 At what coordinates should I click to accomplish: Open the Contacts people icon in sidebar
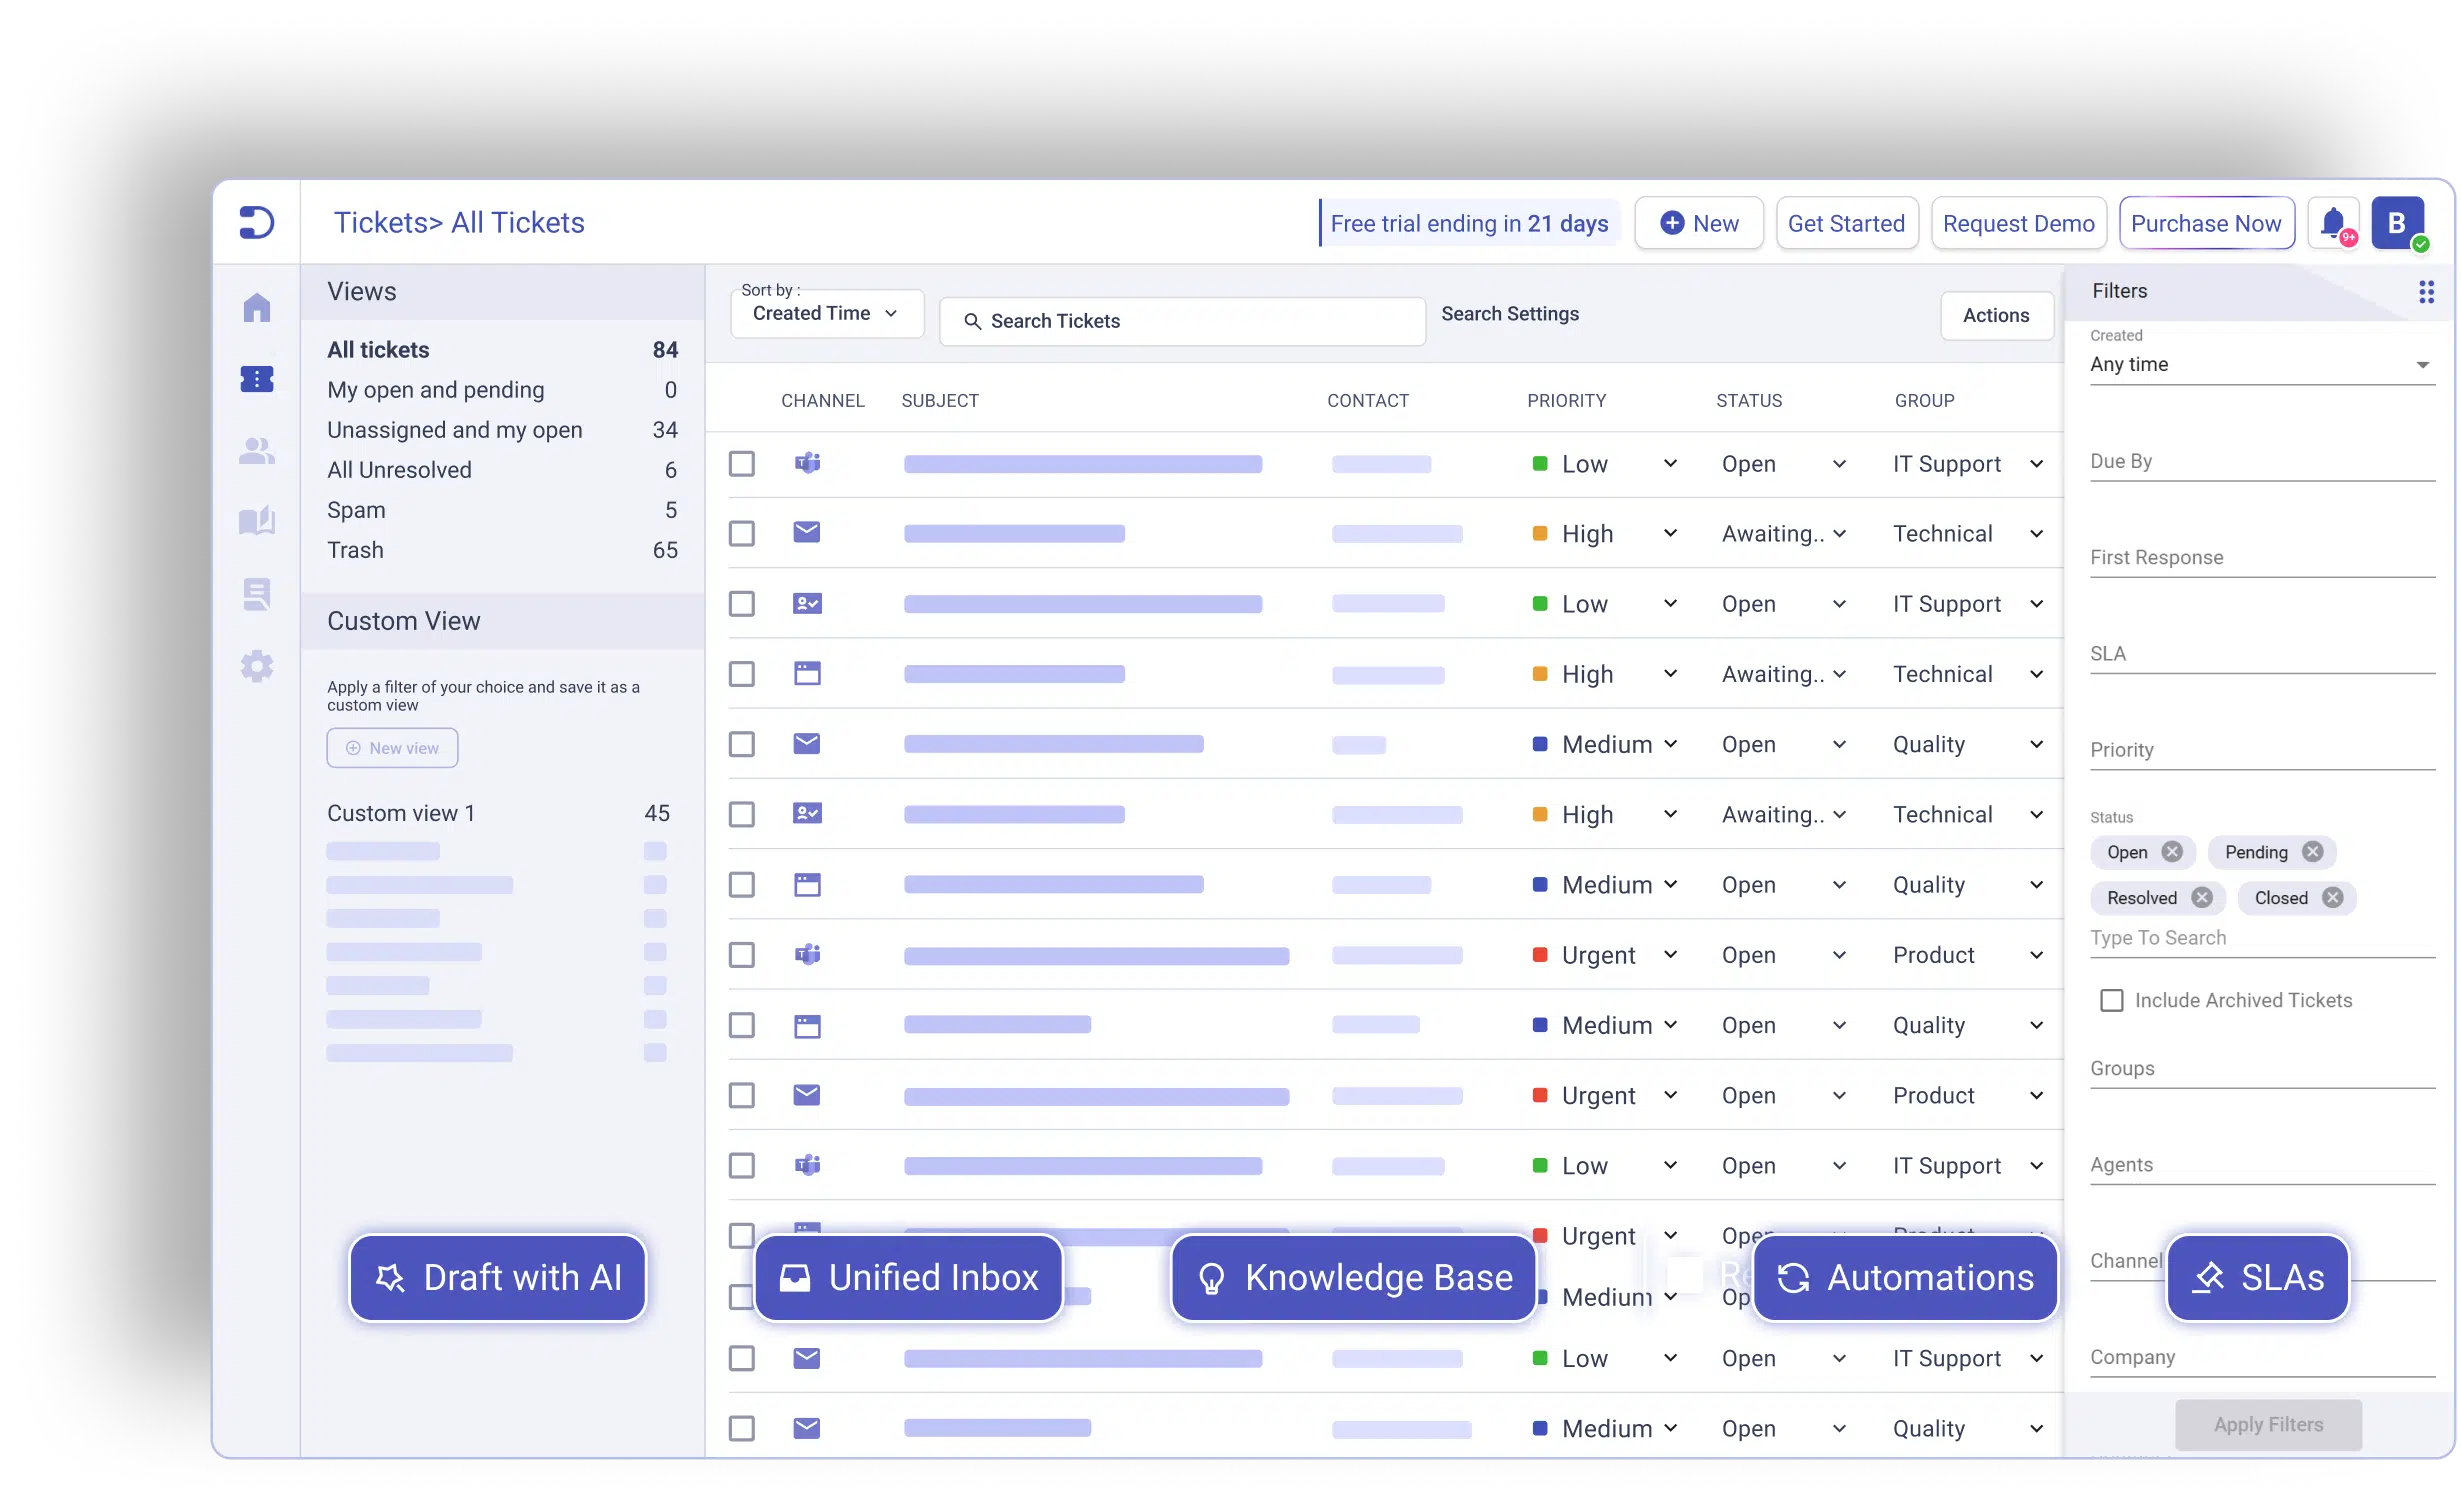[x=257, y=451]
